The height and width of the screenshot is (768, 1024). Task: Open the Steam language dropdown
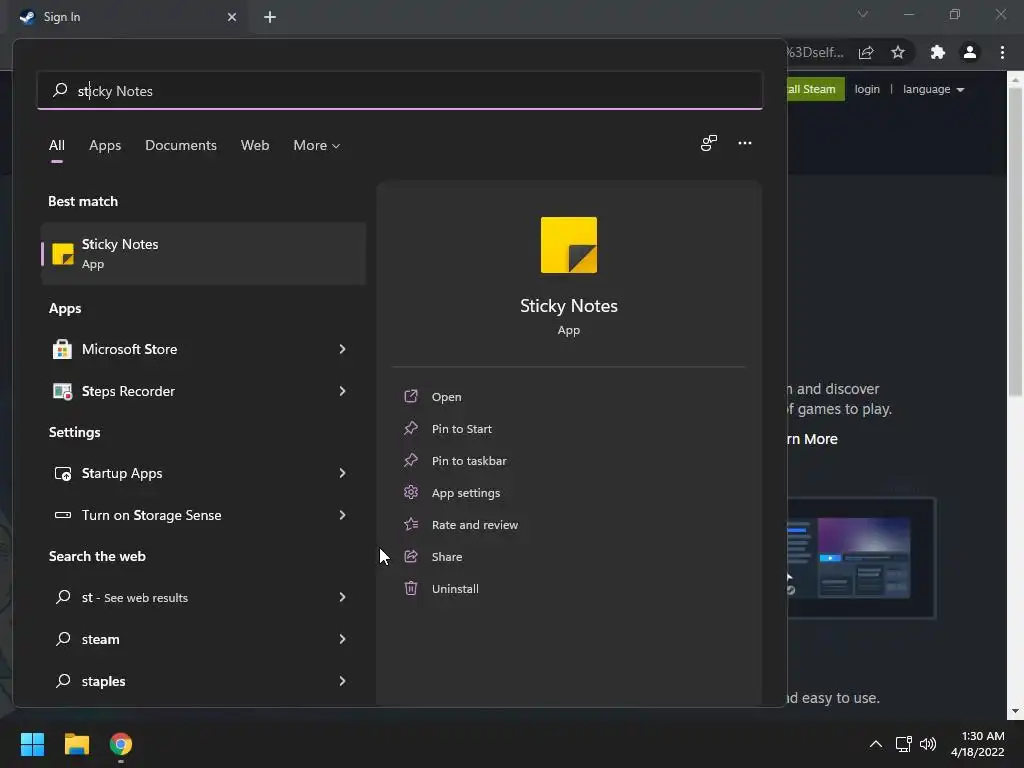(x=933, y=89)
